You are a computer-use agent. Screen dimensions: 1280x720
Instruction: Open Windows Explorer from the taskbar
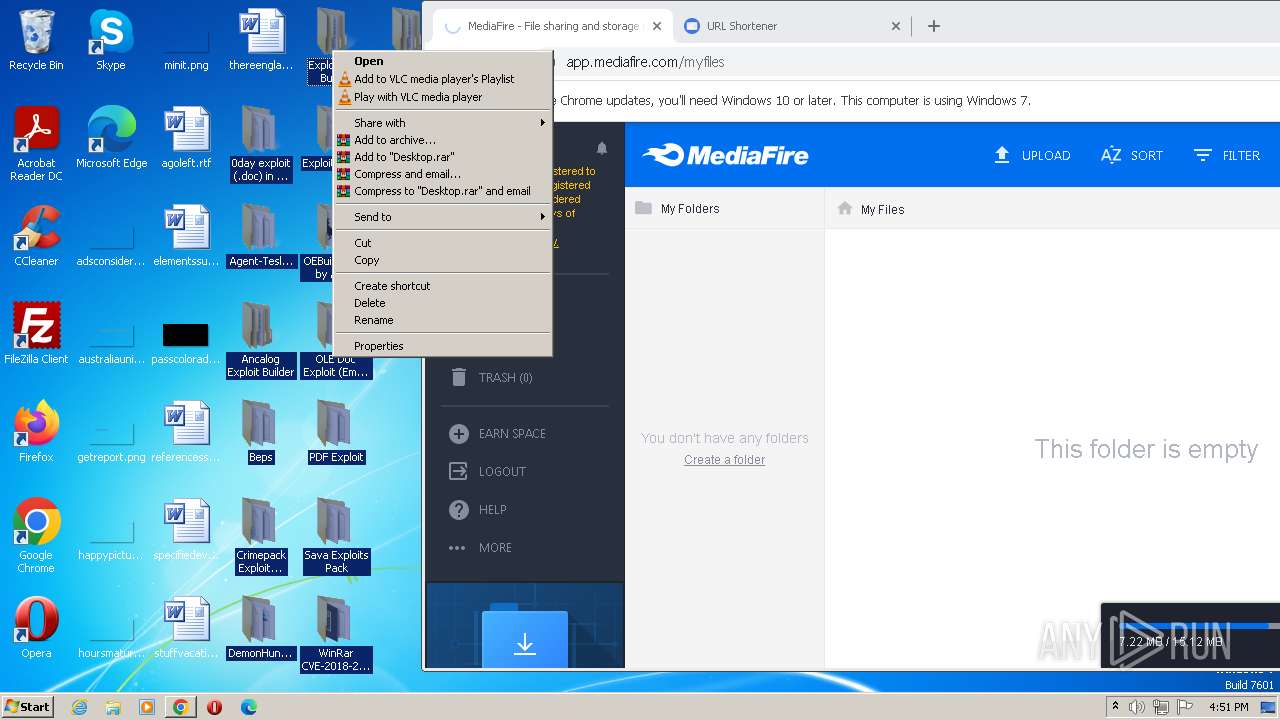point(113,707)
